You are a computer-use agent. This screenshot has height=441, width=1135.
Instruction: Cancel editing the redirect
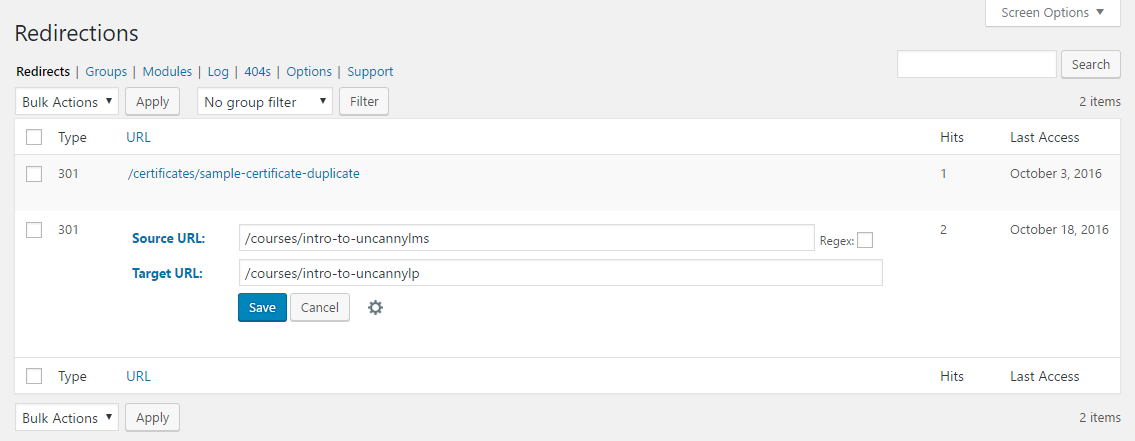click(320, 308)
